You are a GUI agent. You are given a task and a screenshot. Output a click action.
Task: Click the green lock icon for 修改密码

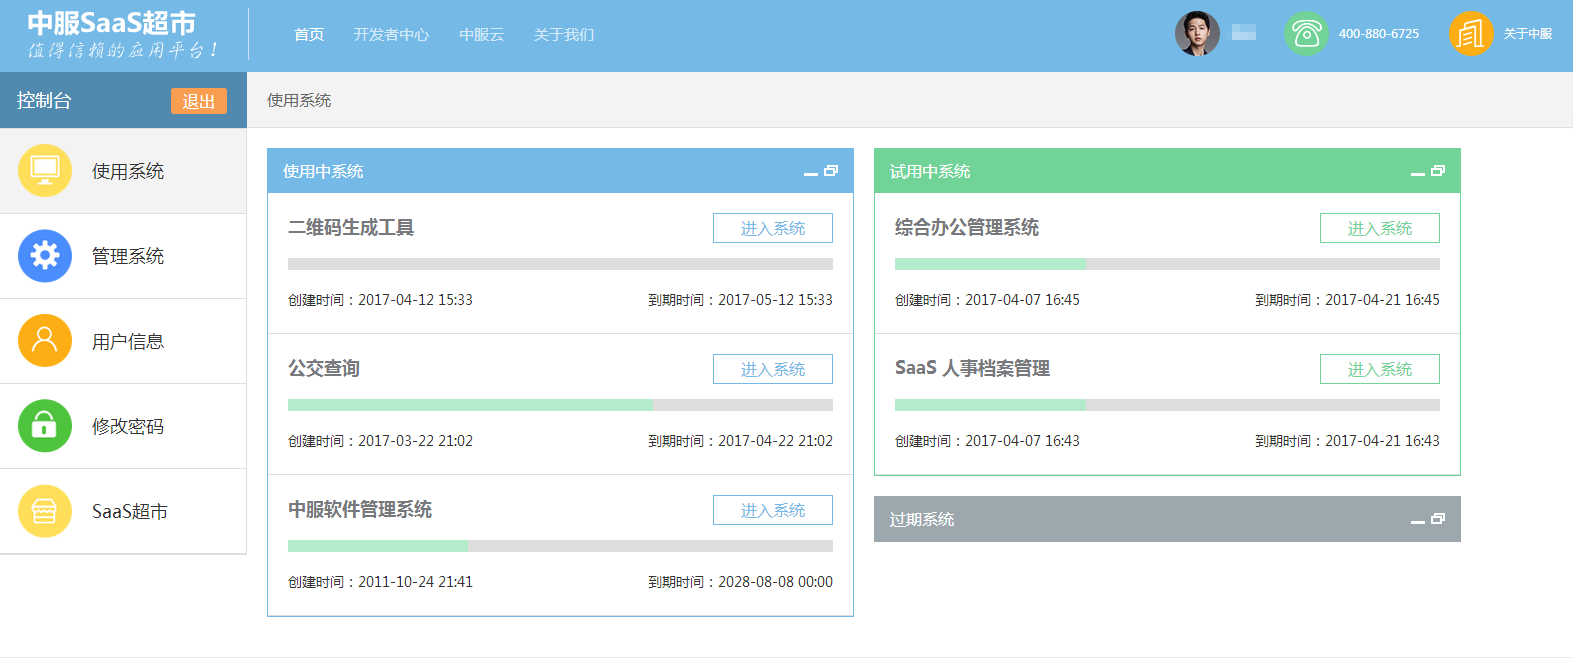(x=45, y=426)
